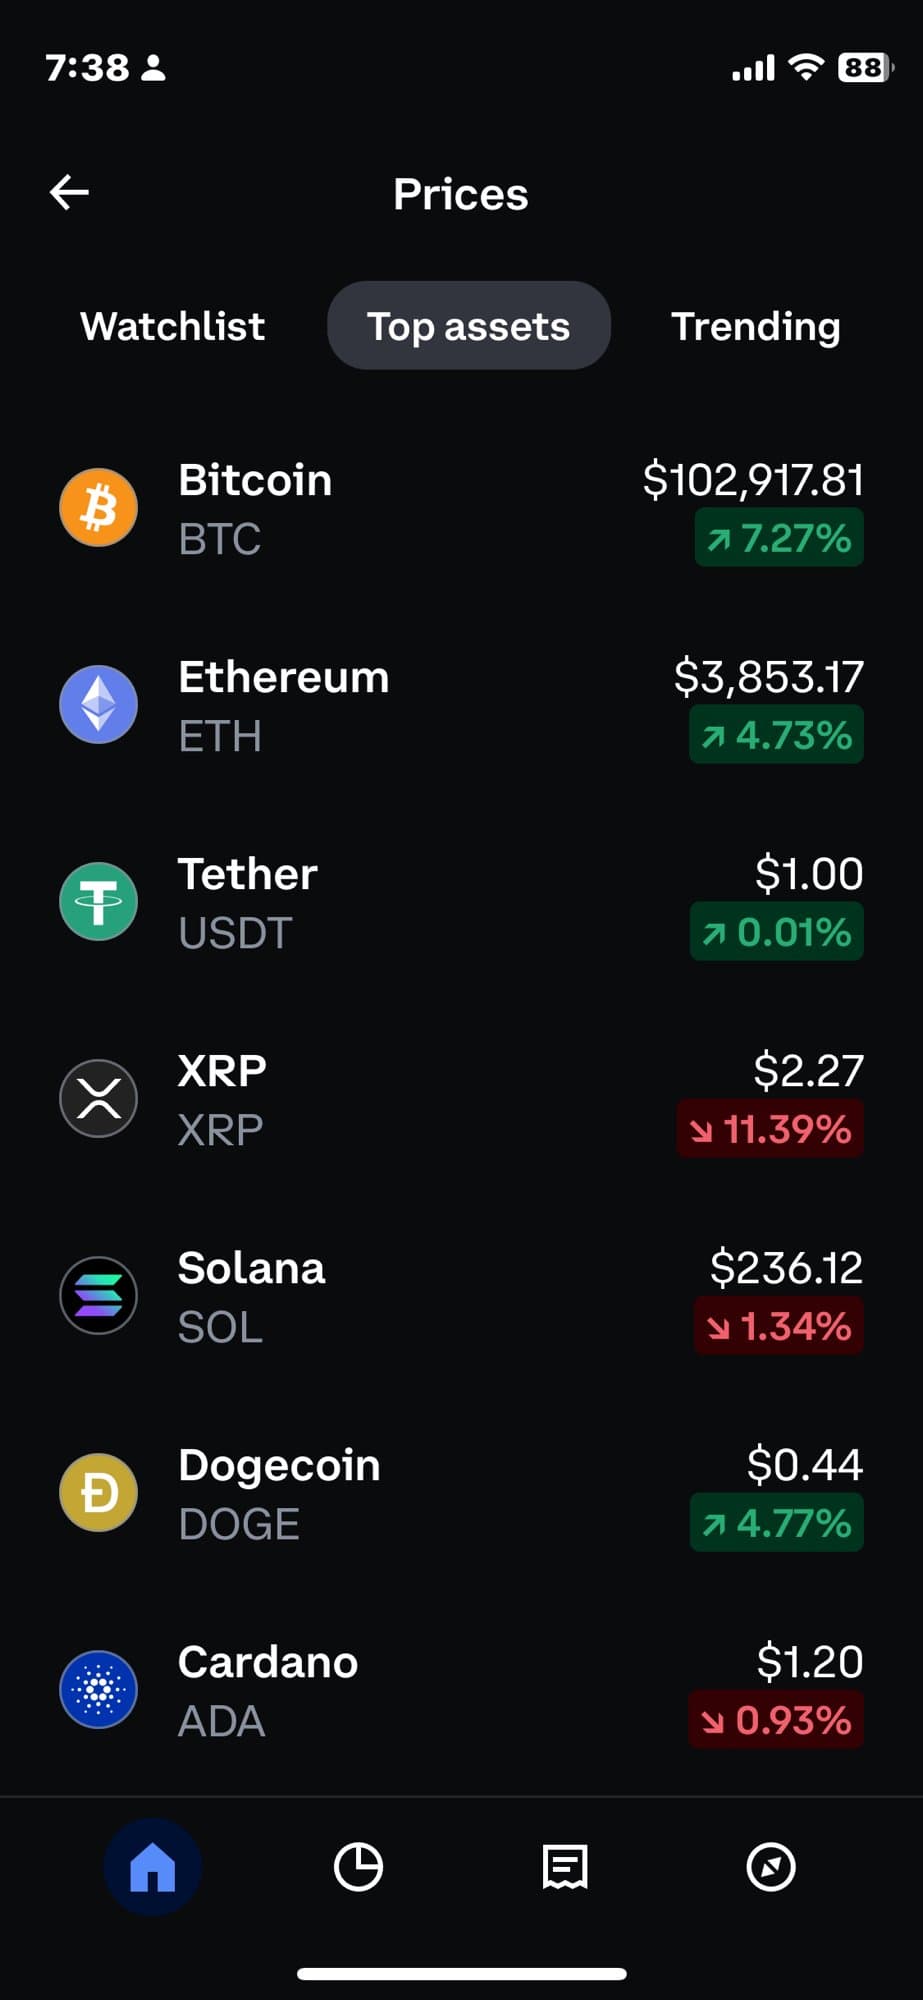Tap the battery indicator in status bar

pos(865,67)
